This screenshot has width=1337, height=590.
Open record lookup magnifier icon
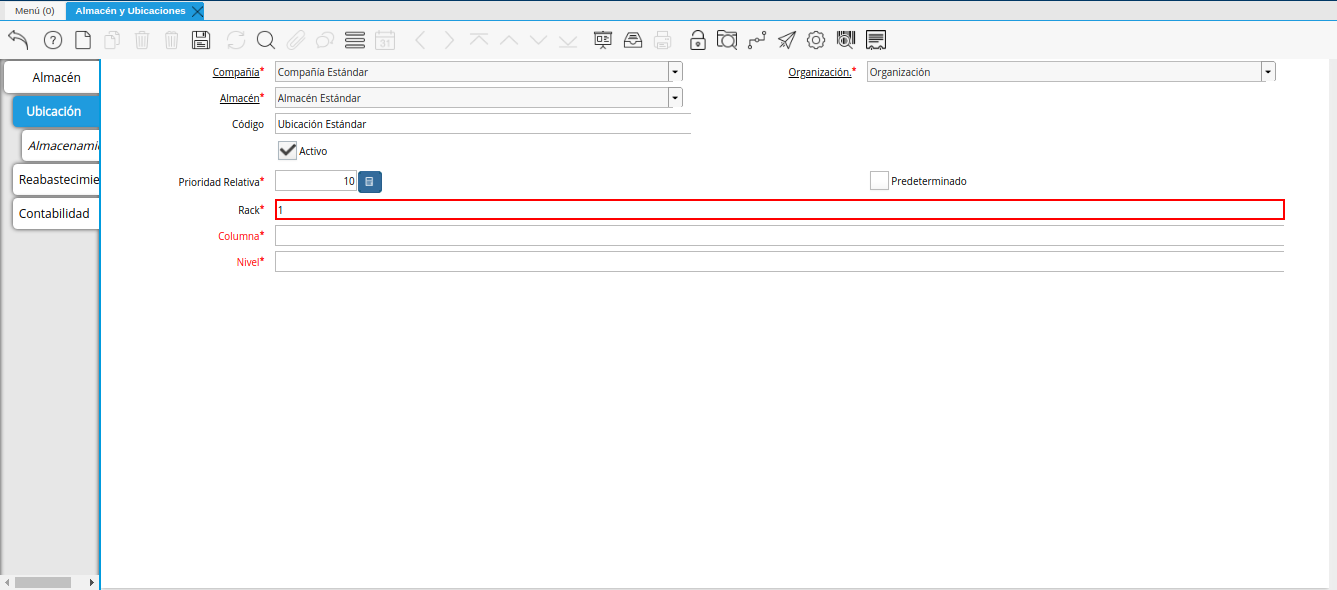(x=266, y=40)
